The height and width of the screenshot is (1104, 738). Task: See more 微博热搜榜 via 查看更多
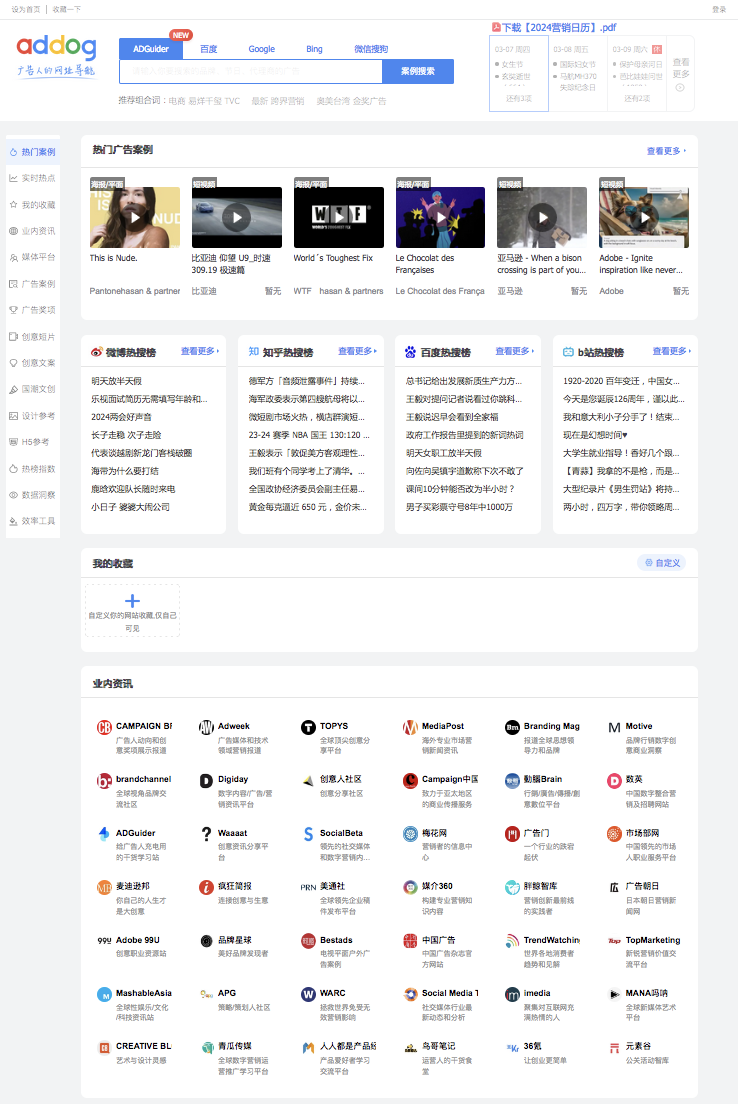pos(200,351)
